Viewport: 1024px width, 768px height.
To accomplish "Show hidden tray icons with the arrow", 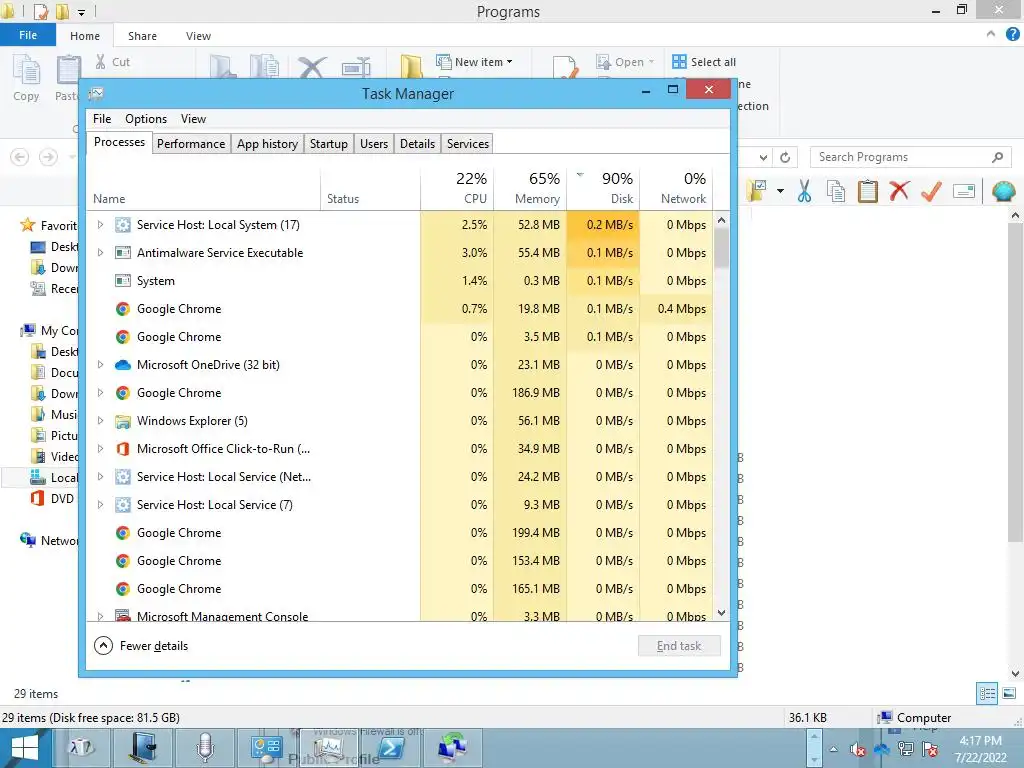I will click(x=833, y=750).
